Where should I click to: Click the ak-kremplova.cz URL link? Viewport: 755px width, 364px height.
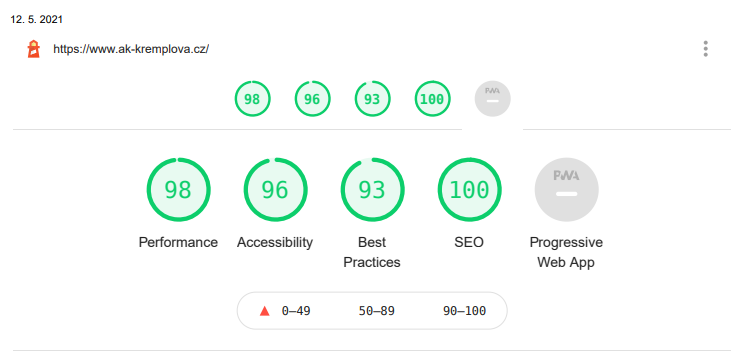tap(131, 49)
